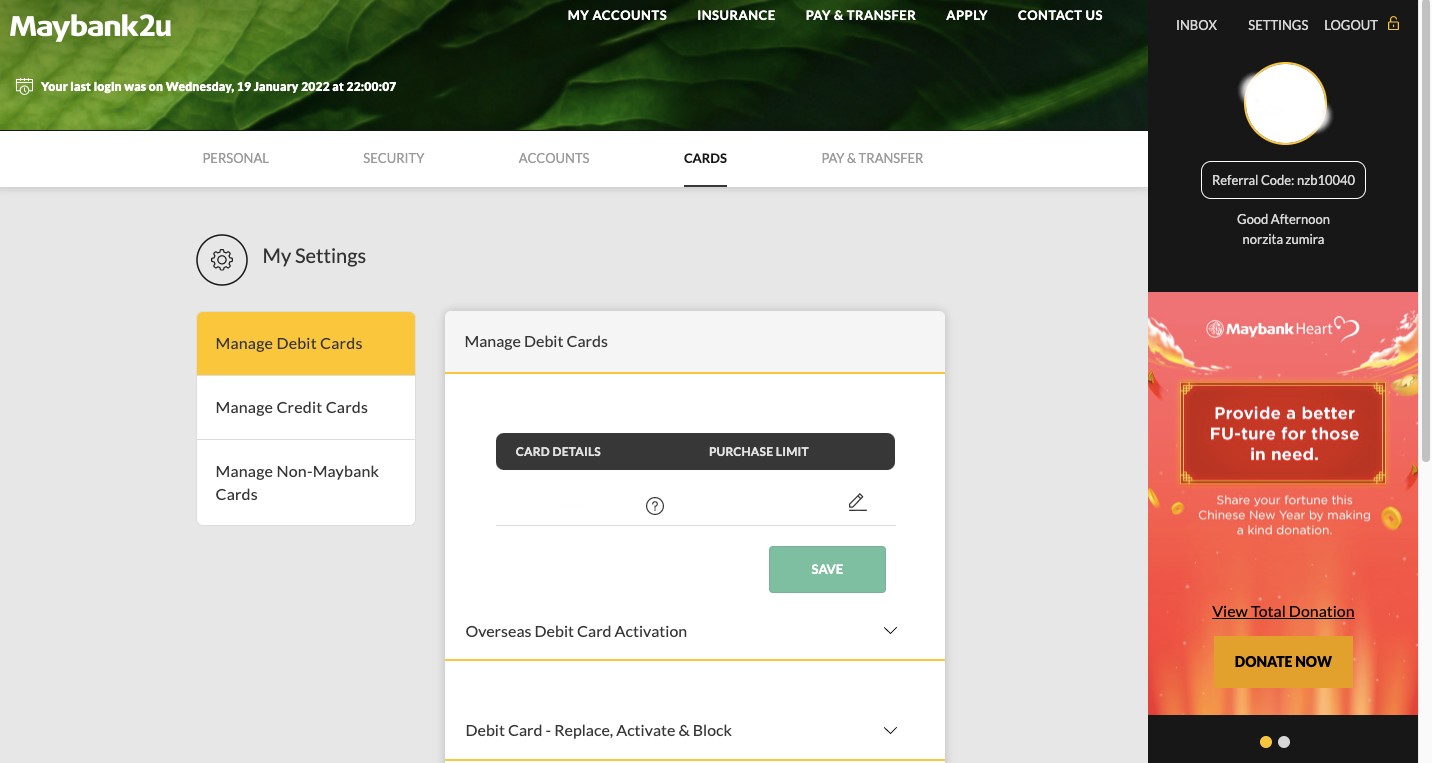1432x763 pixels.
Task: Open the Insurance menu
Action: (x=736, y=15)
